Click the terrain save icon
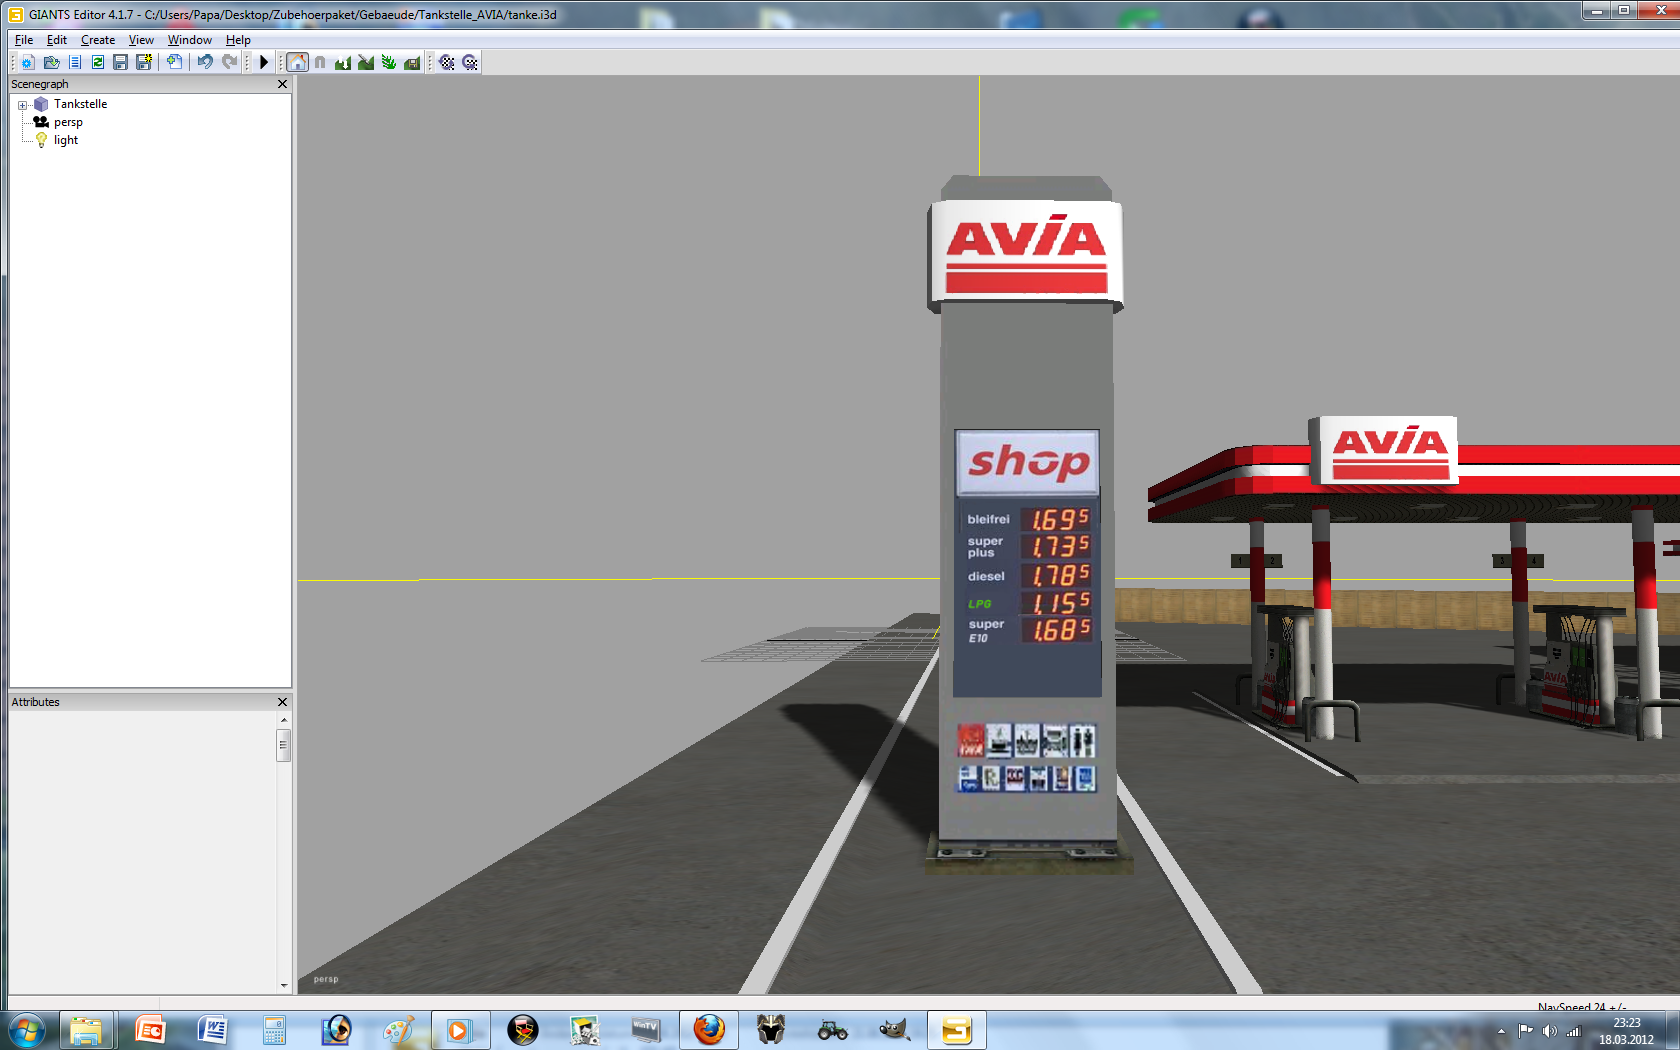1680x1050 pixels. click(x=412, y=62)
